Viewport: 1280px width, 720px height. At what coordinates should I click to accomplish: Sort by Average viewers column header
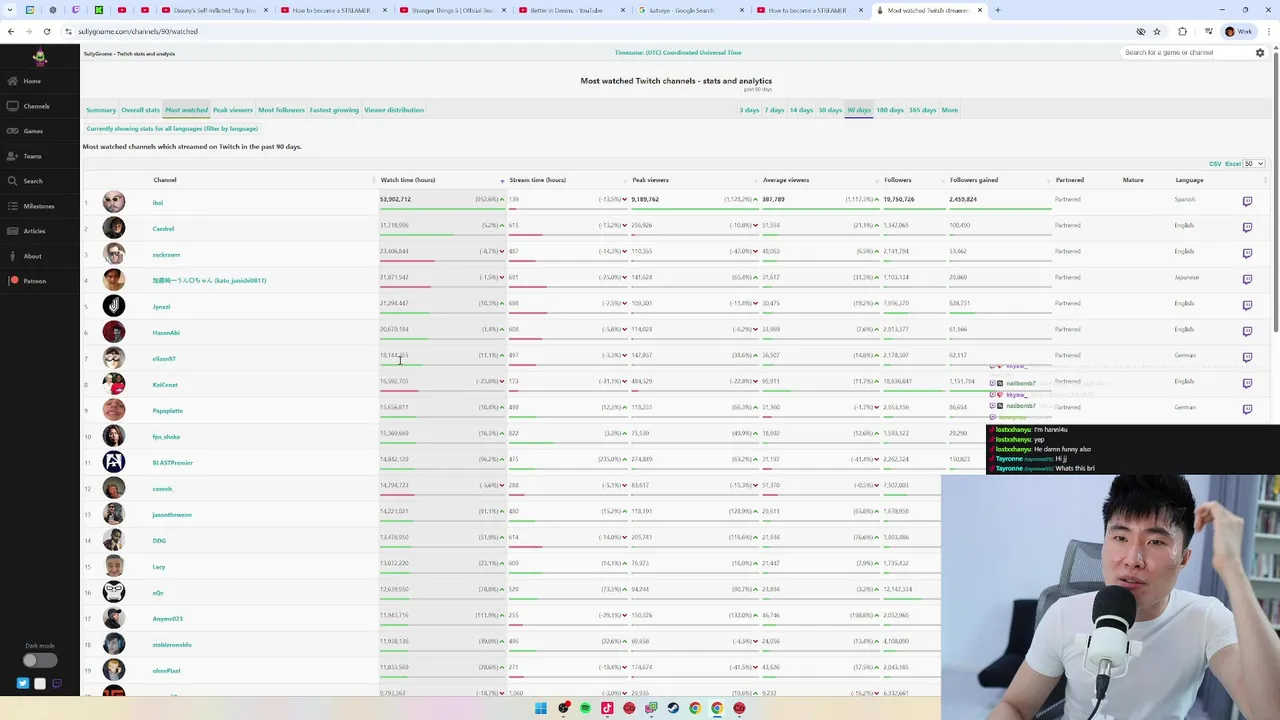[x=786, y=180]
